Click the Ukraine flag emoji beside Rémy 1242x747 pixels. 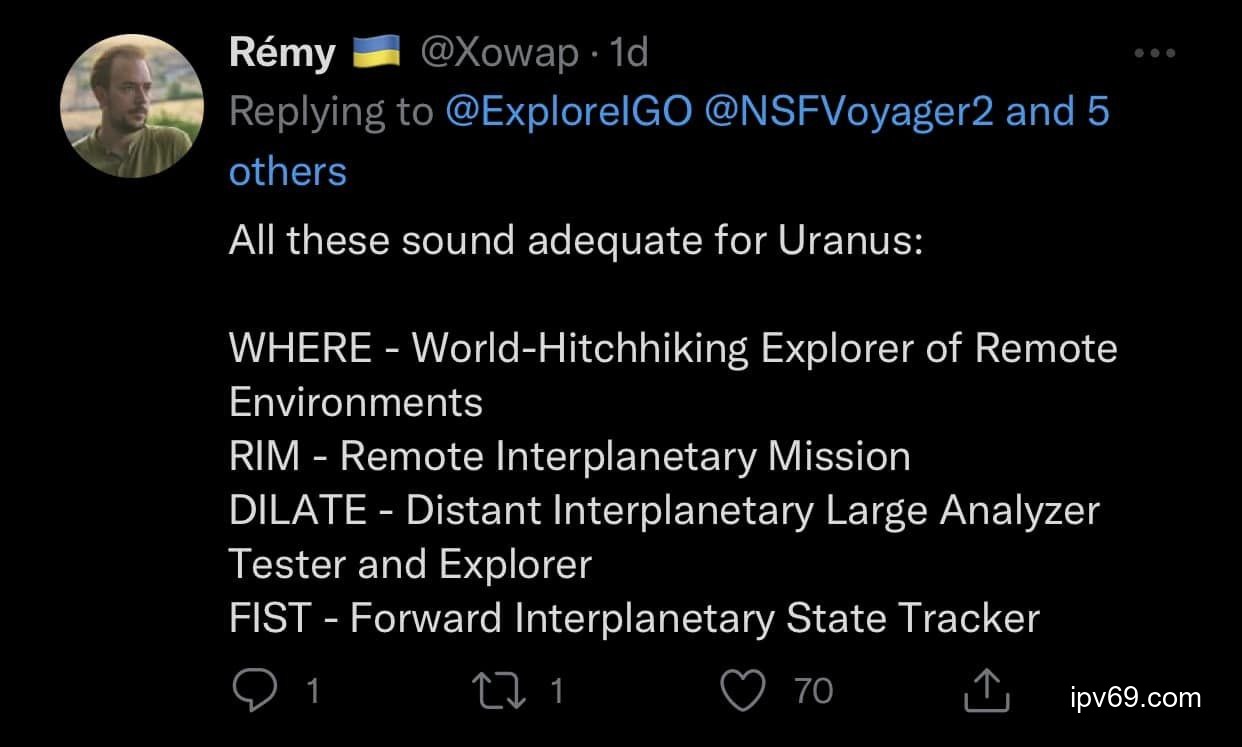point(377,51)
